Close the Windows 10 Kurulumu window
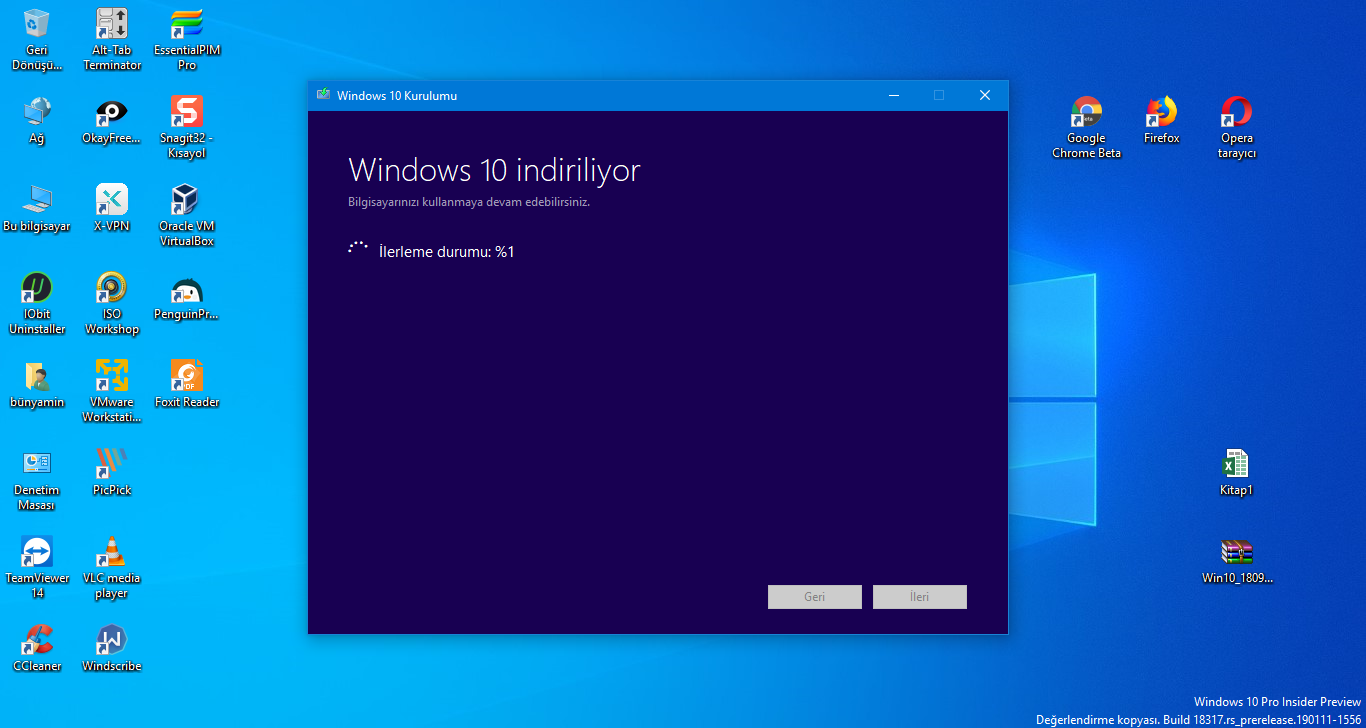The width and height of the screenshot is (1366, 728). pyautogui.click(x=985, y=95)
